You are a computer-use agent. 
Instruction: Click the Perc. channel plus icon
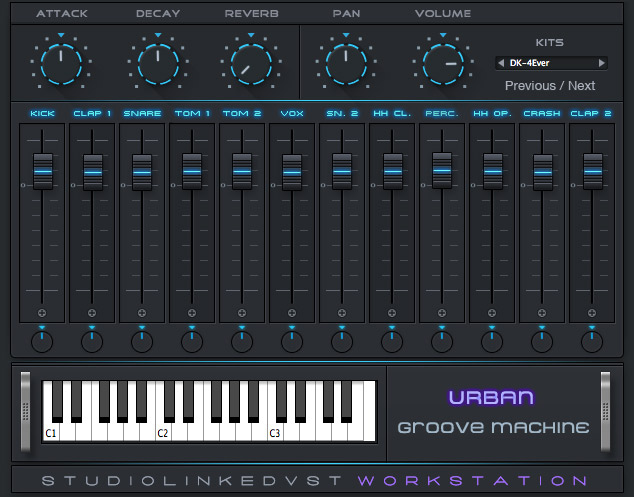click(442, 313)
